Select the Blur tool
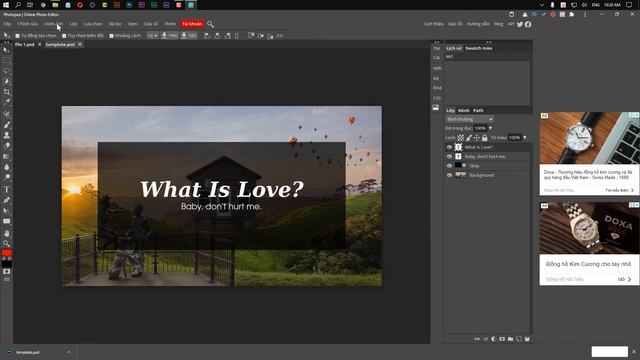The height and width of the screenshot is (360, 640). pyautogui.click(x=6, y=167)
